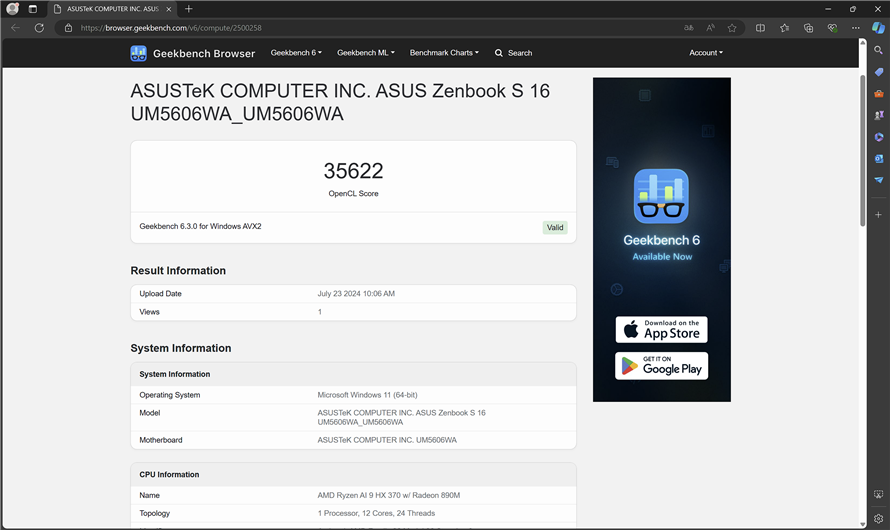Refresh the Geekbench page
Viewport: 890px width, 530px height.
(39, 28)
